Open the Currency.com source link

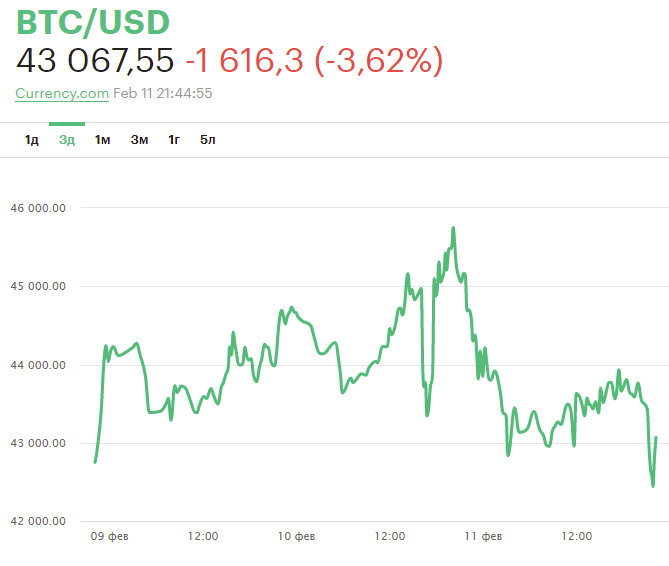(62, 93)
